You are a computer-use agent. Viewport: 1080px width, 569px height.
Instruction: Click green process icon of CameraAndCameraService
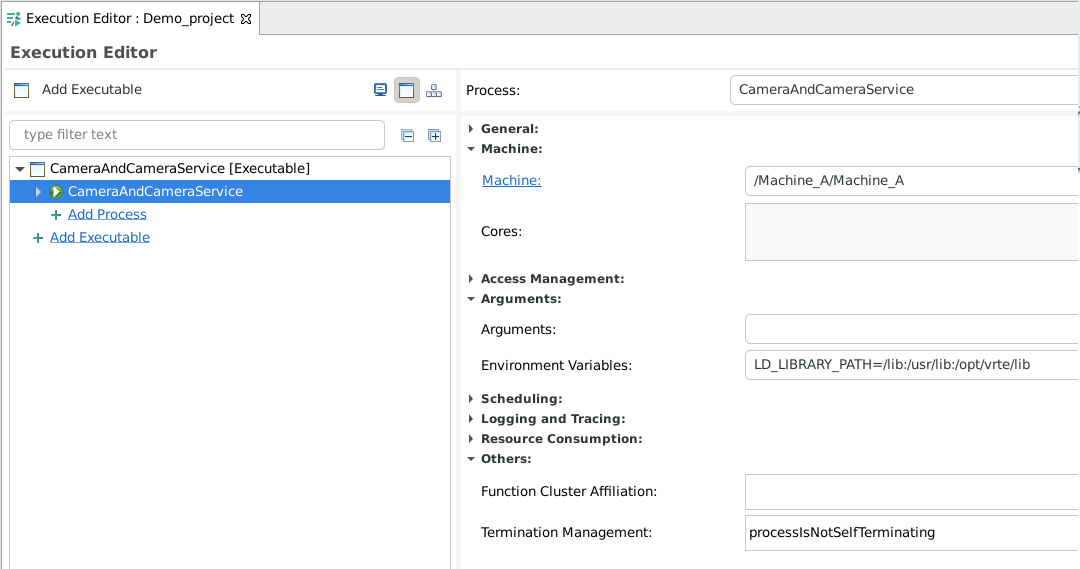[56, 192]
